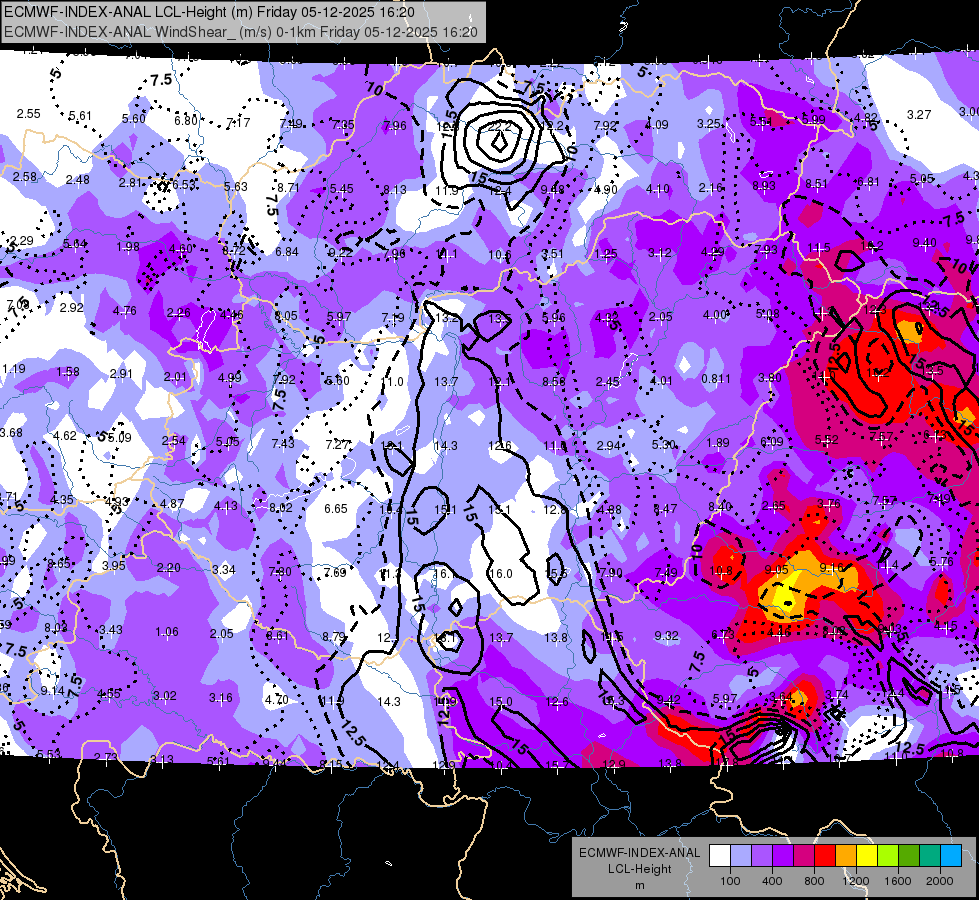Click the grid value 3.68
Screen dimensions: 979x900
(11, 433)
